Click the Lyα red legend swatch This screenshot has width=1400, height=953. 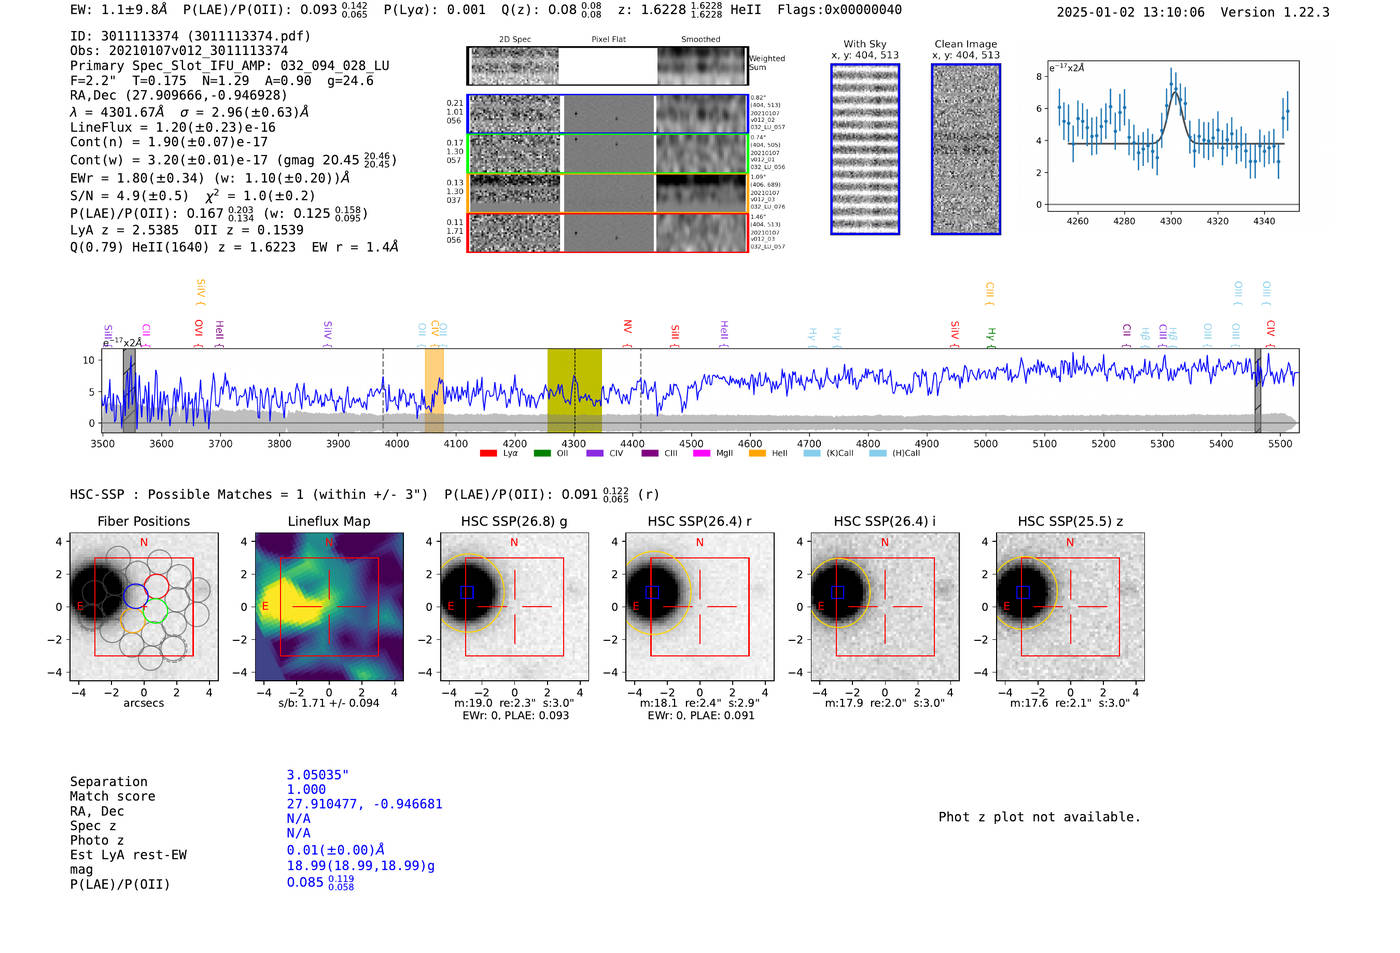coord(488,453)
